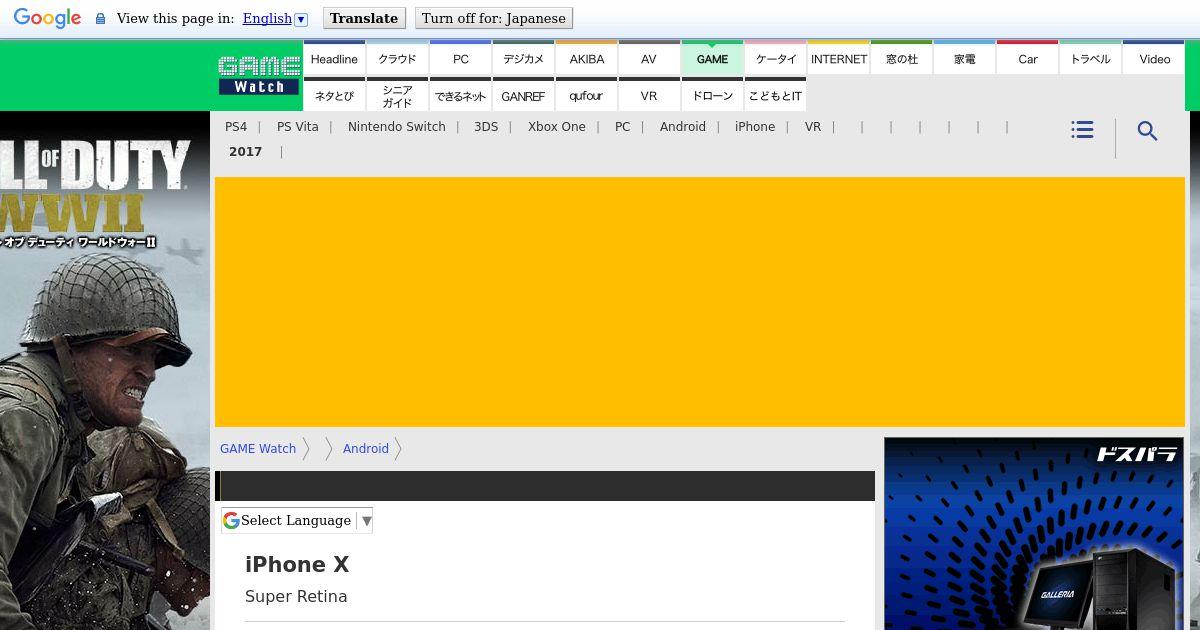This screenshot has height=630, width=1200.
Task: Click GAME Watch breadcrumb link
Action: tap(258, 449)
